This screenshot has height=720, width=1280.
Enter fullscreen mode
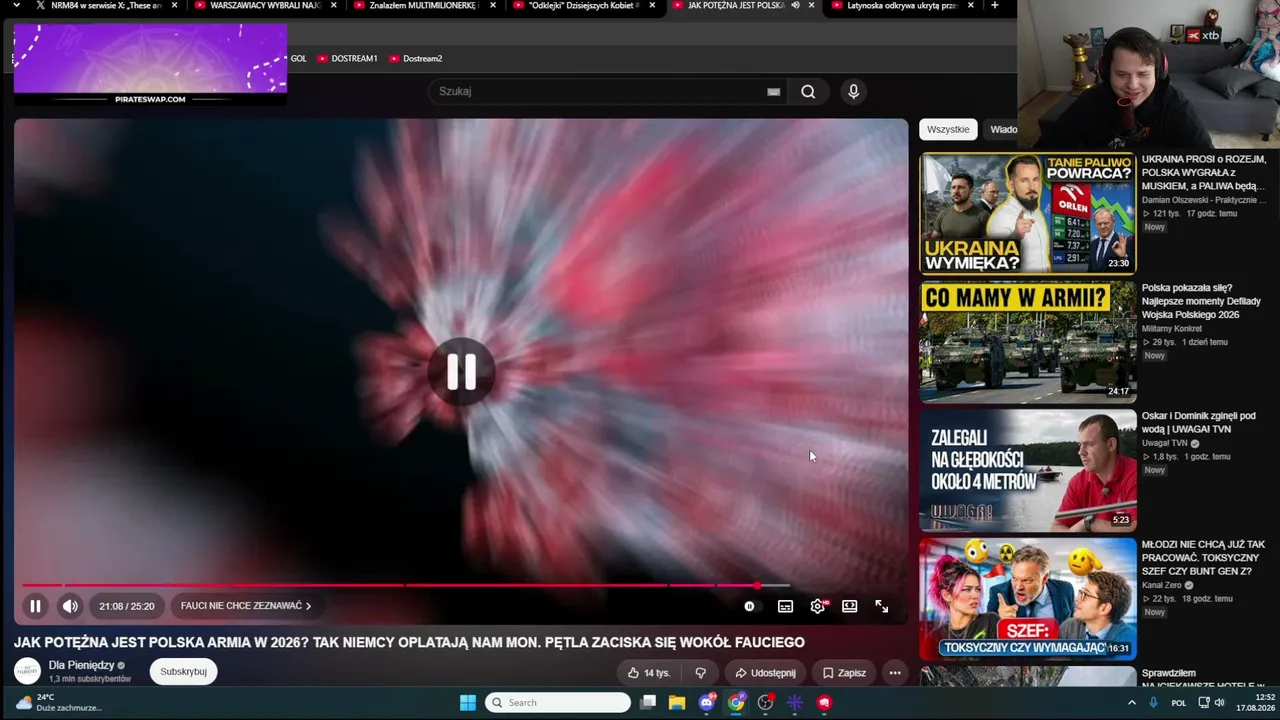882,606
